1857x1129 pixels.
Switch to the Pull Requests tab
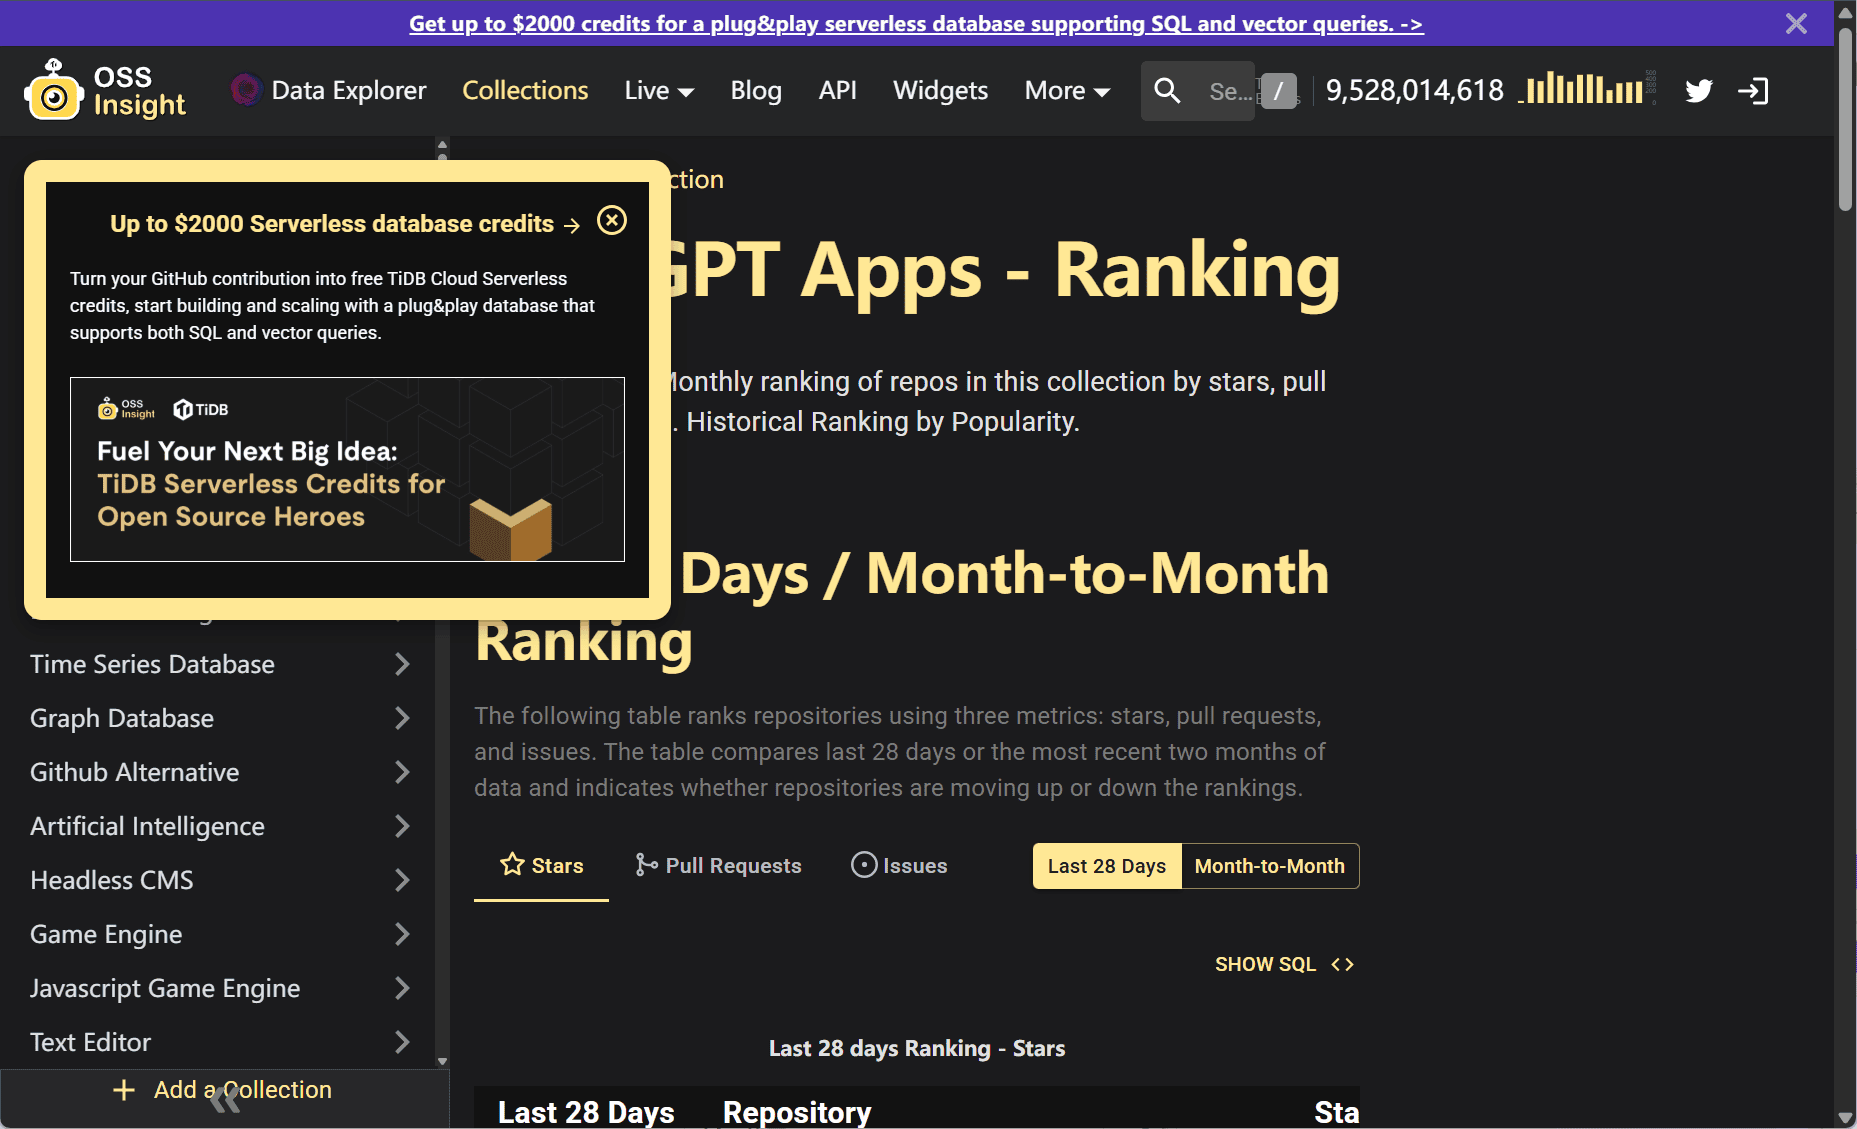pyautogui.click(x=719, y=866)
